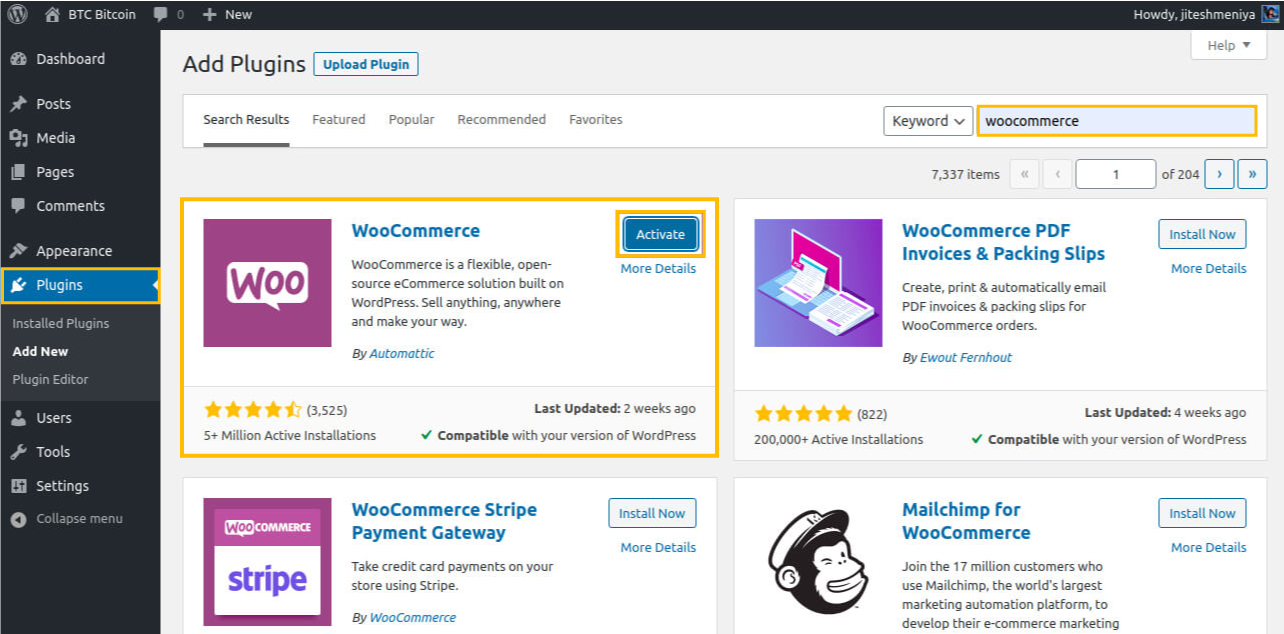Click the Posts pushpin icon
The image size is (1284, 634).
[x=18, y=104]
